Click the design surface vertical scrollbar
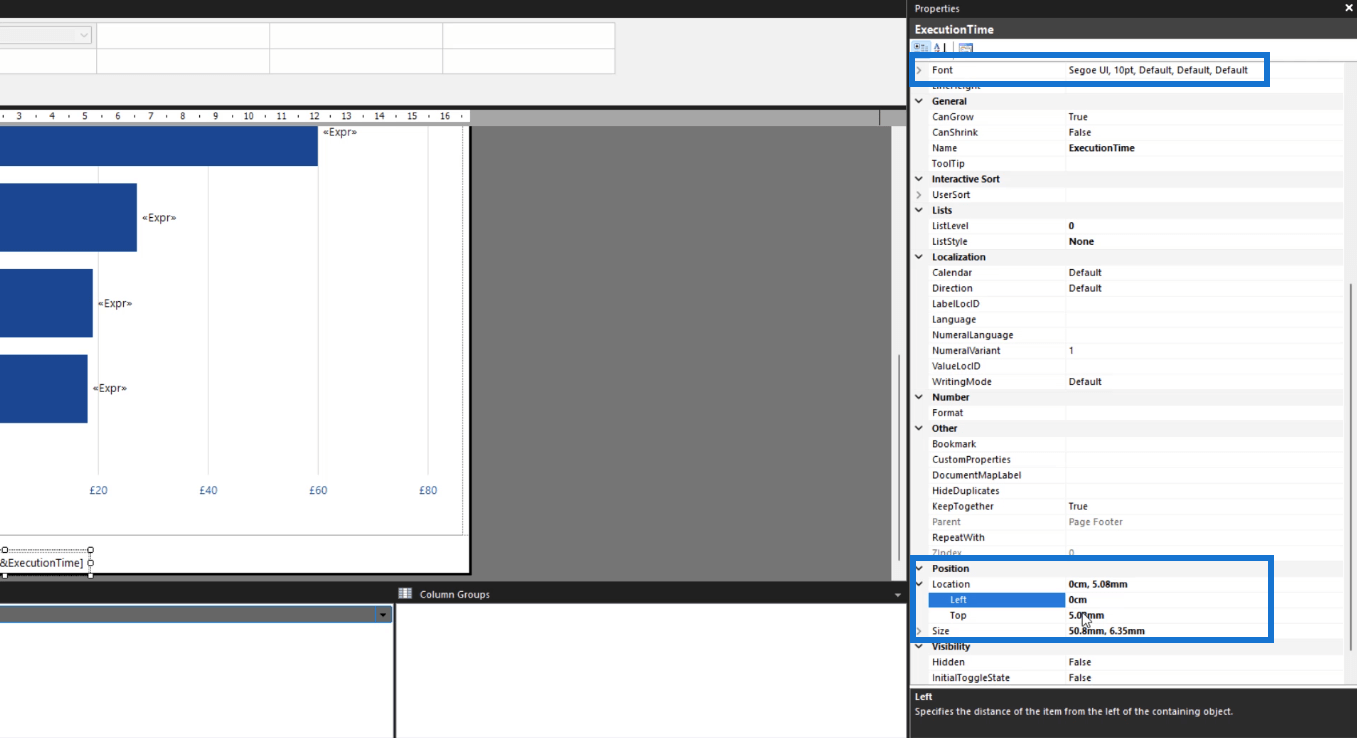This screenshot has width=1357, height=738. click(898, 460)
